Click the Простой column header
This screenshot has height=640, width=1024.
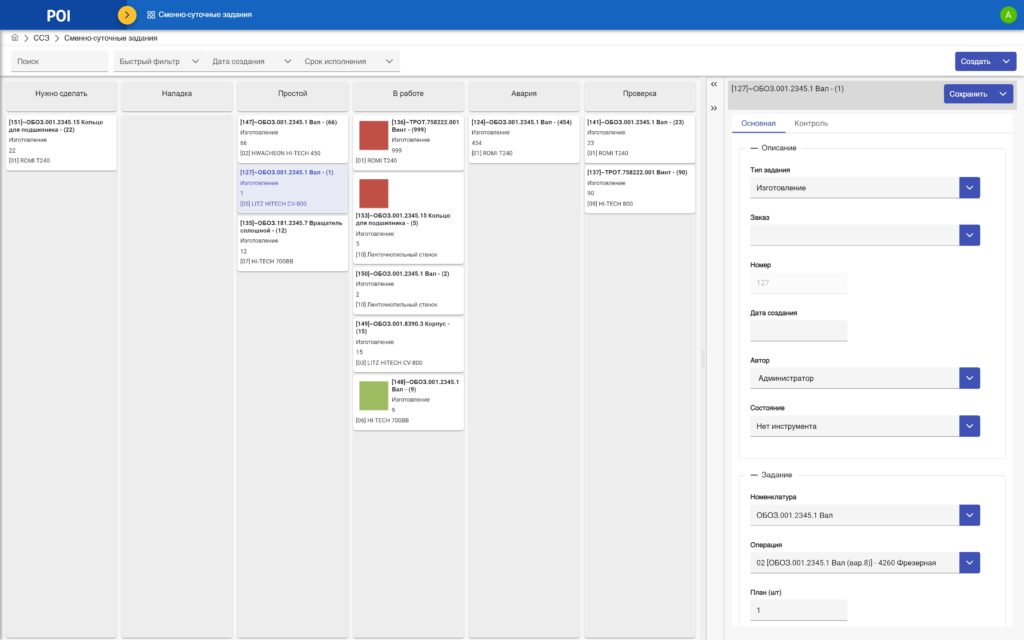293,94
